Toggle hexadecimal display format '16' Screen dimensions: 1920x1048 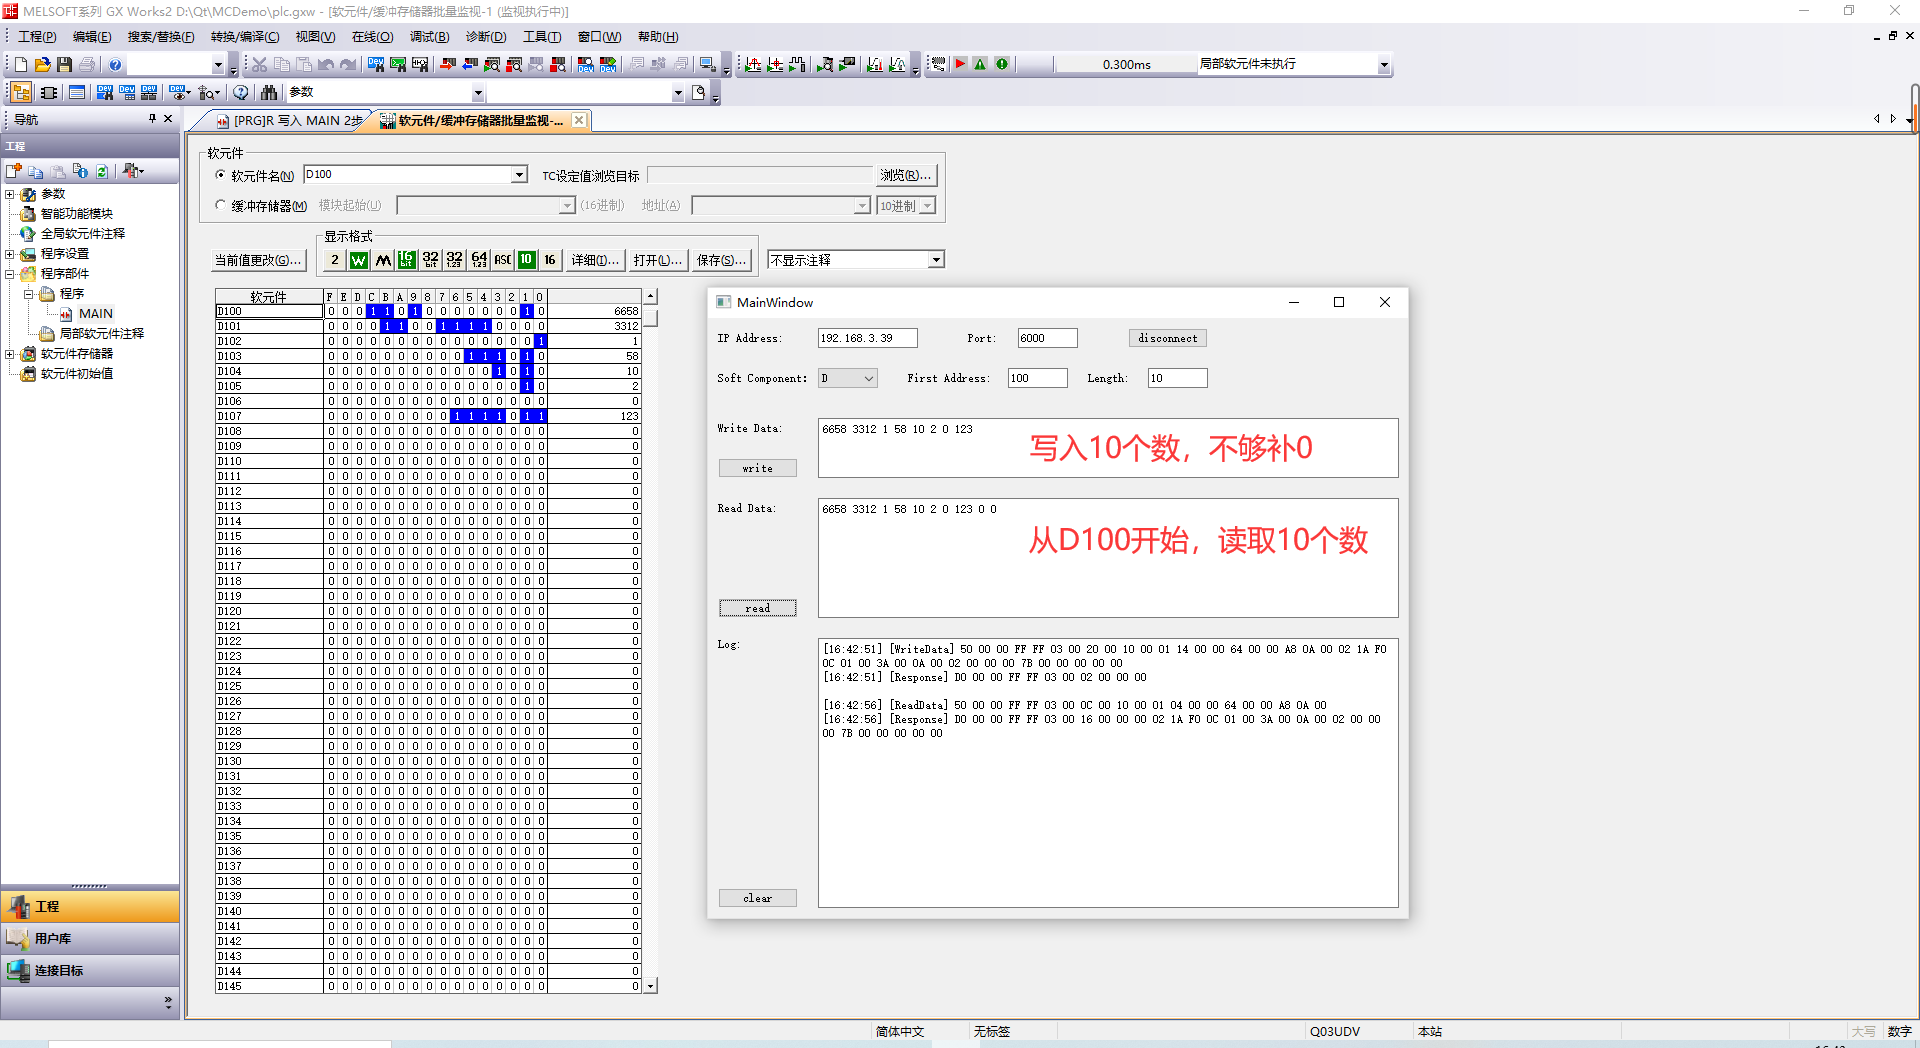point(550,260)
